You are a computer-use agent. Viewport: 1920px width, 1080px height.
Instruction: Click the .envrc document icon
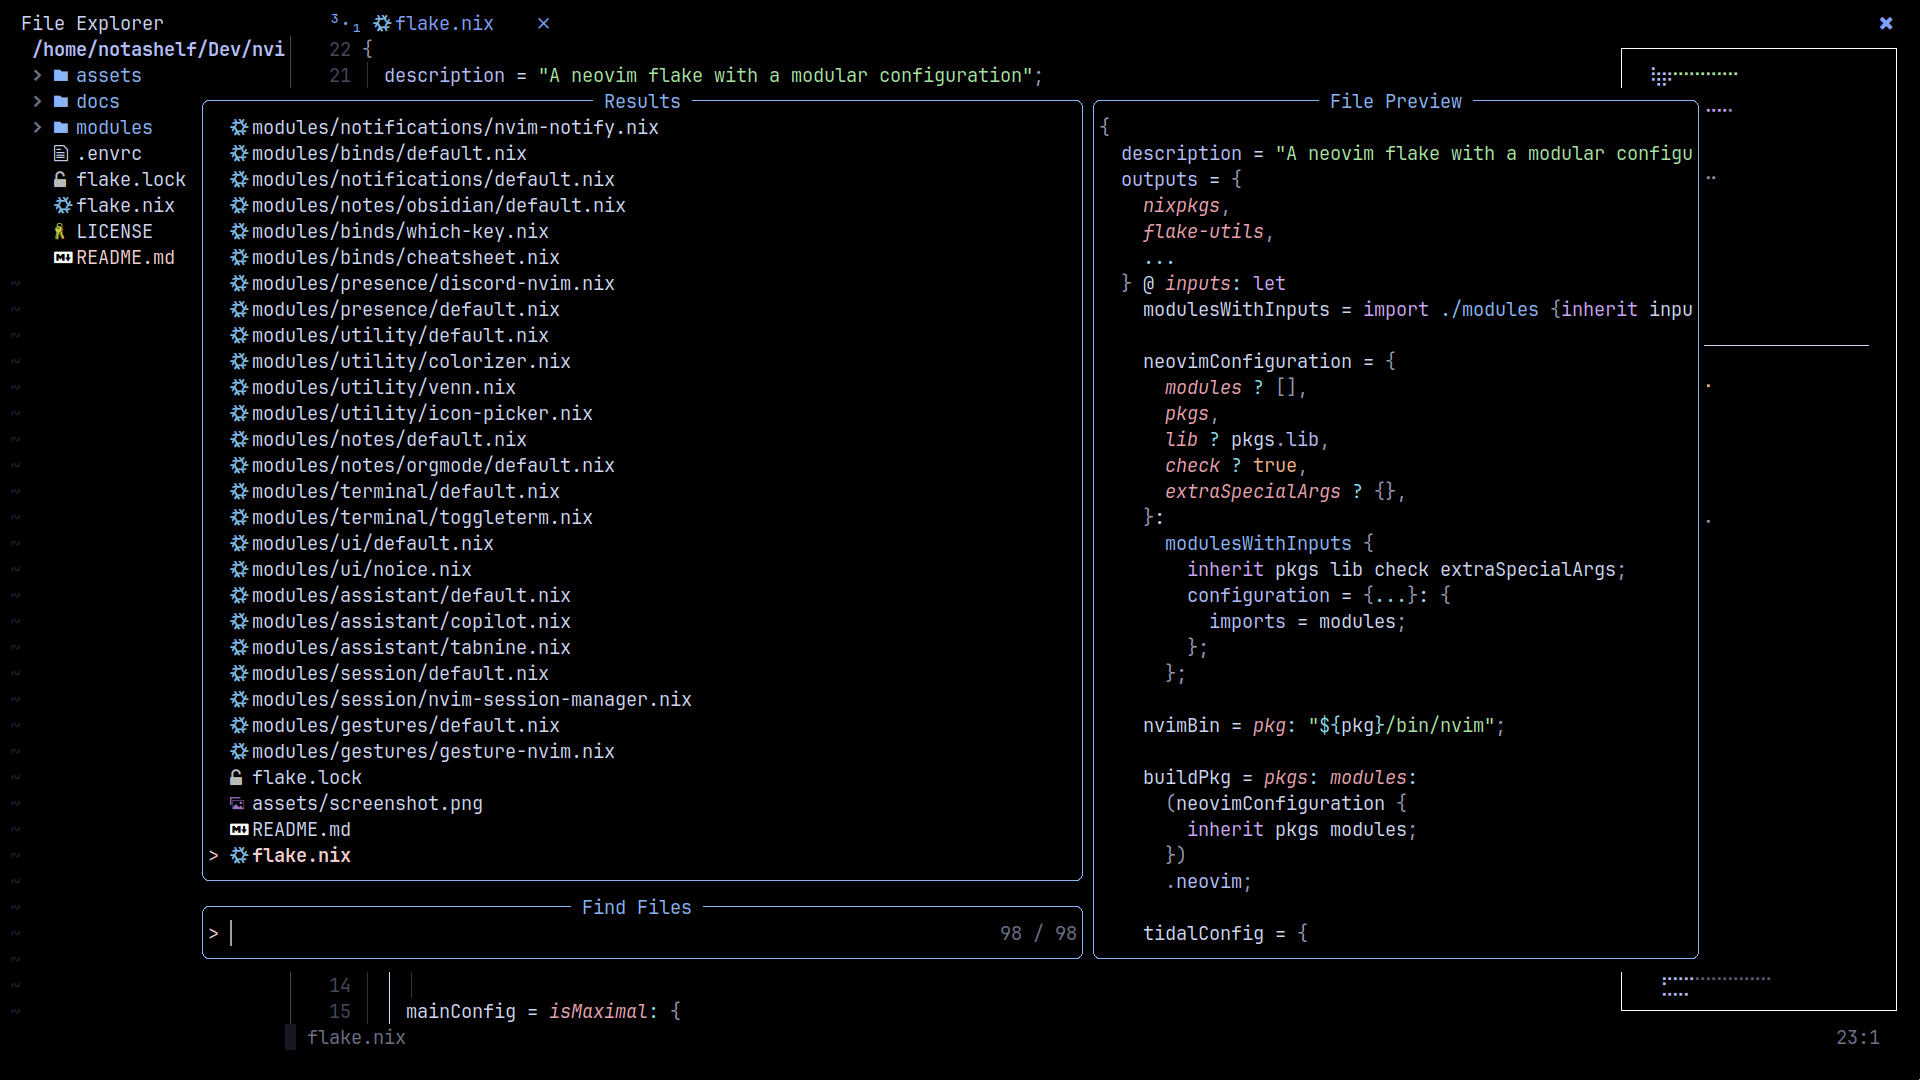click(x=61, y=154)
